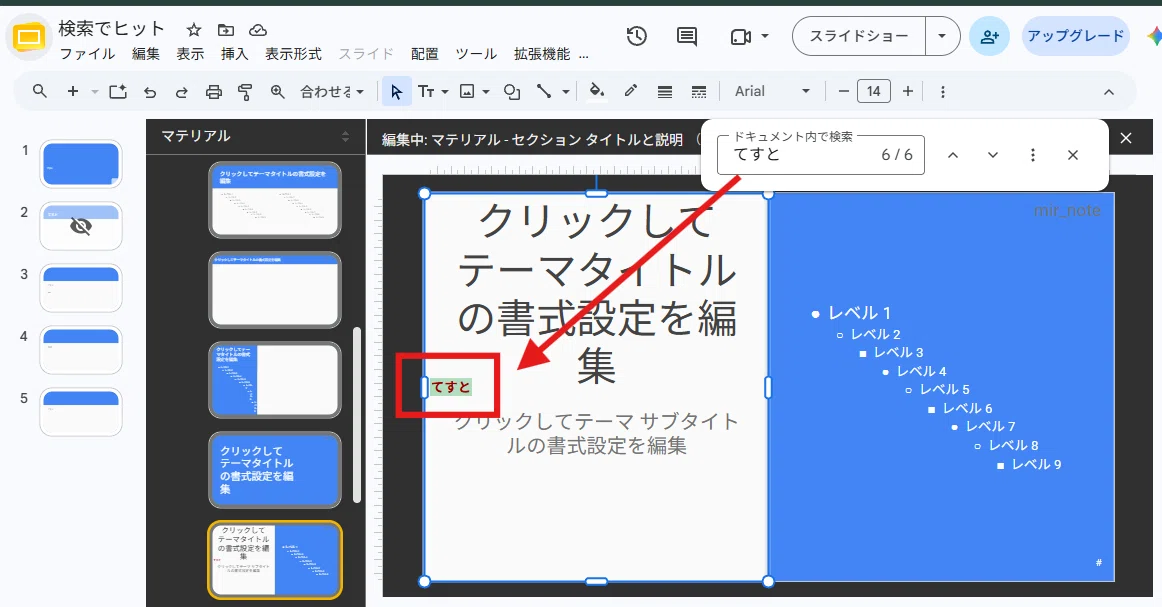Start the スライドショー

[859, 36]
